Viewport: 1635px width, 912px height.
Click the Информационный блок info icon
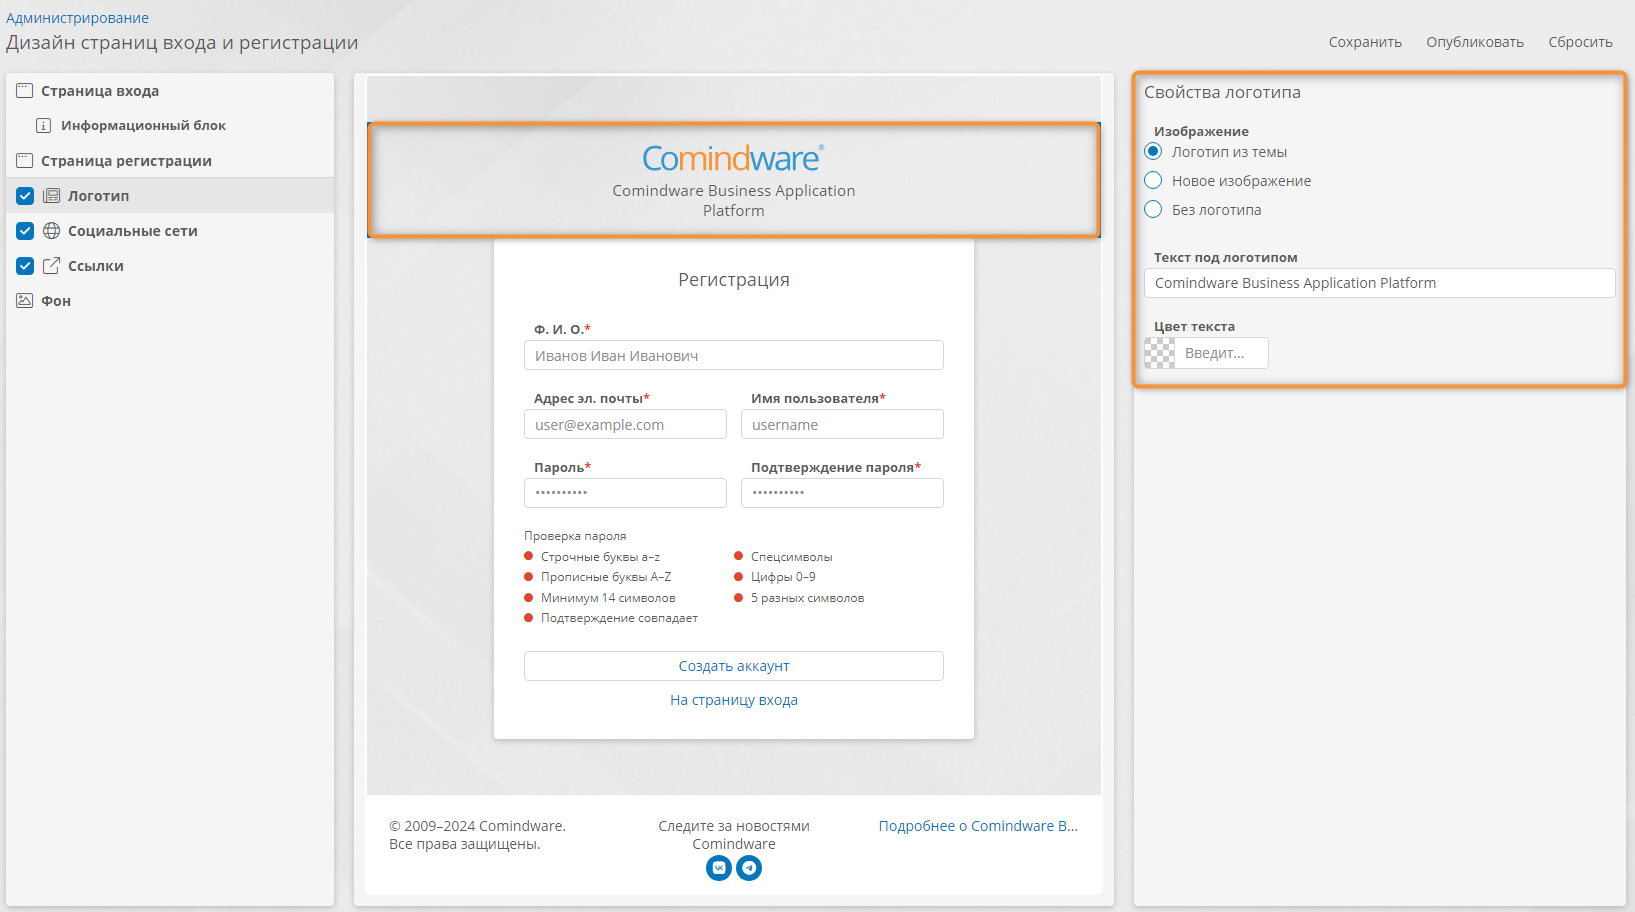pyautogui.click(x=44, y=126)
